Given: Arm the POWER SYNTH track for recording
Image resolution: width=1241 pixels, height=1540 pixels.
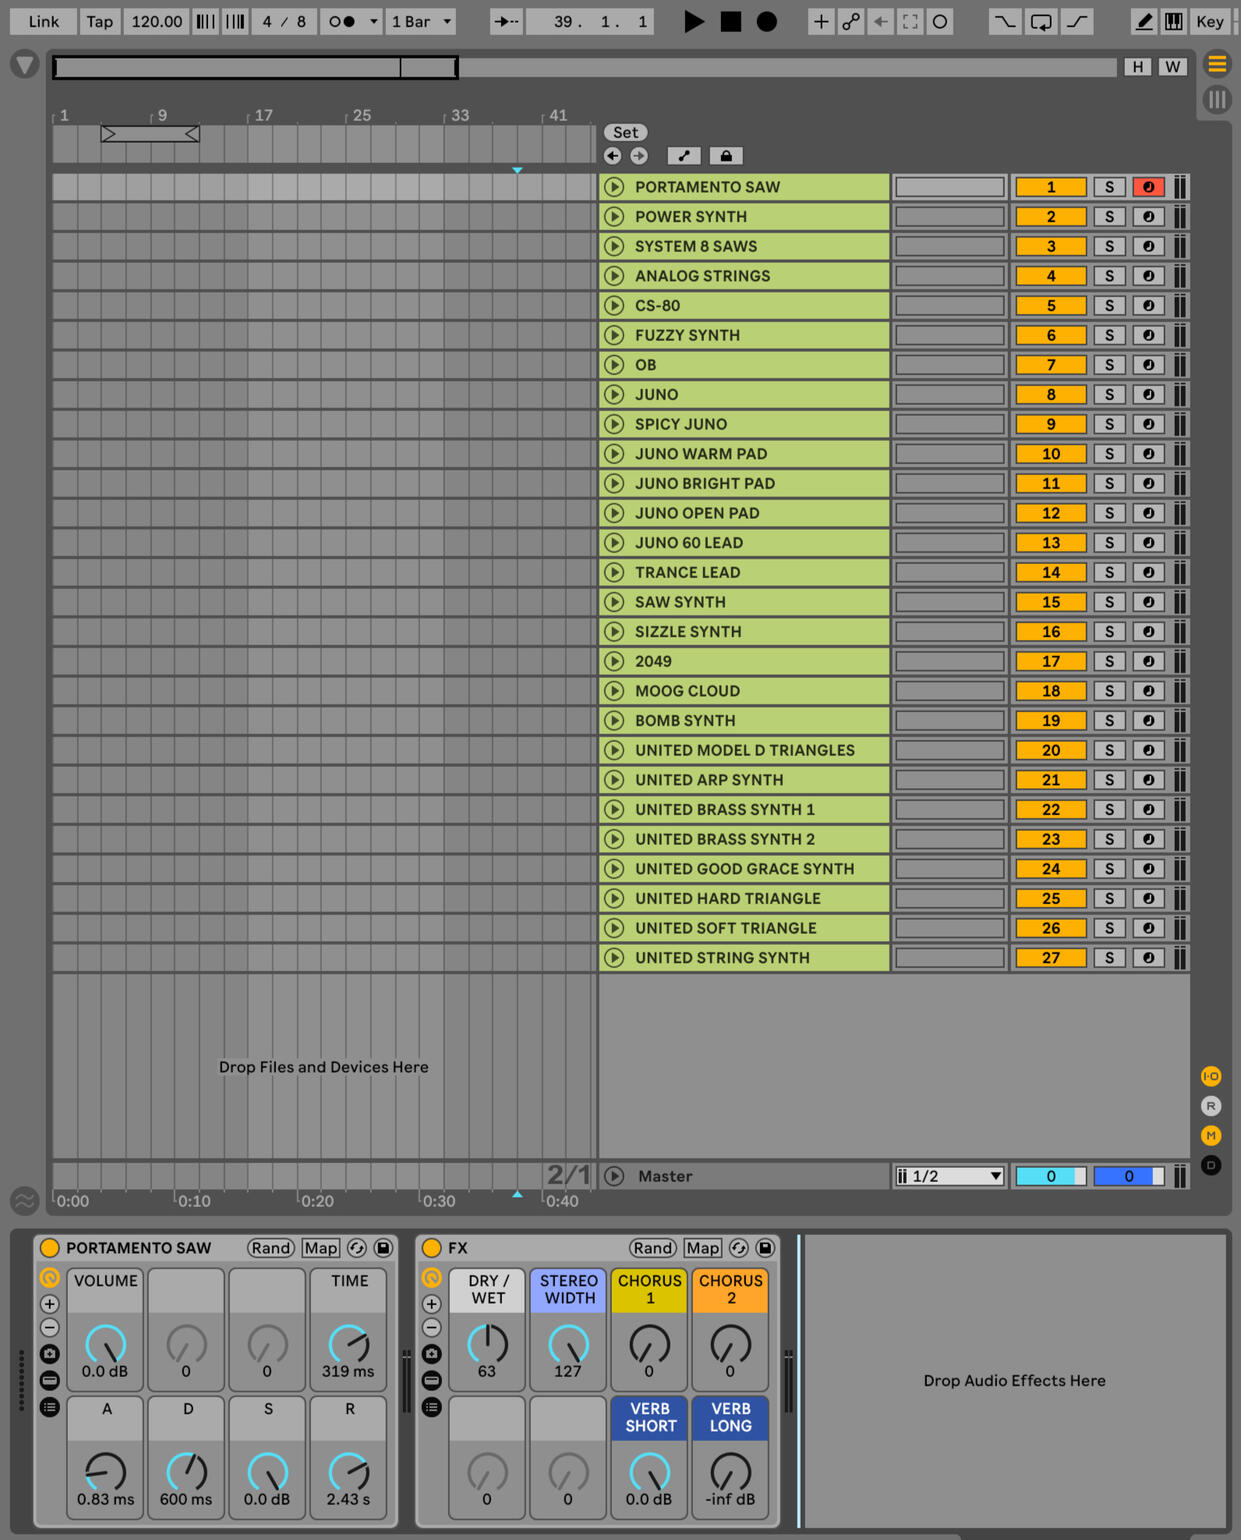Looking at the screenshot, I should (x=1148, y=217).
